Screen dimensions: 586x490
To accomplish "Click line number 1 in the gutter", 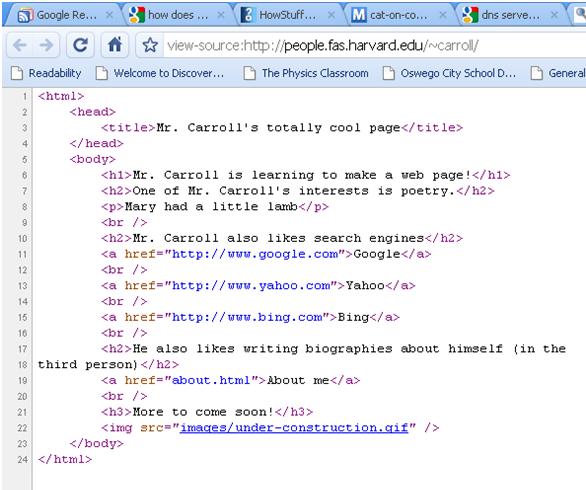I will (25, 96).
